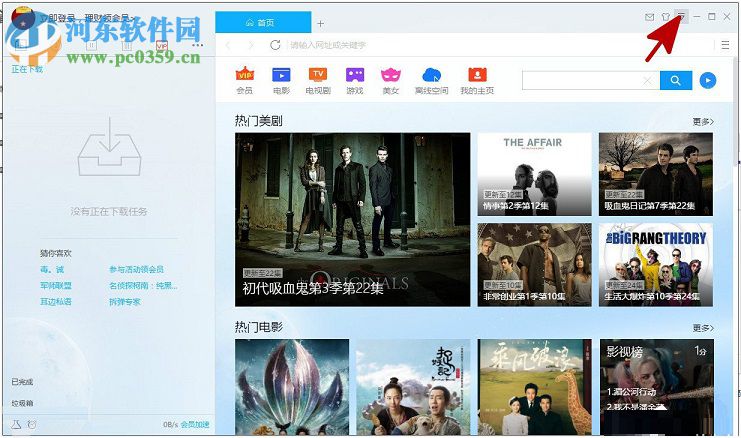Screen dimensions: 741x438
Task: Expand 更多 for 热门美剧
Action: (703, 122)
